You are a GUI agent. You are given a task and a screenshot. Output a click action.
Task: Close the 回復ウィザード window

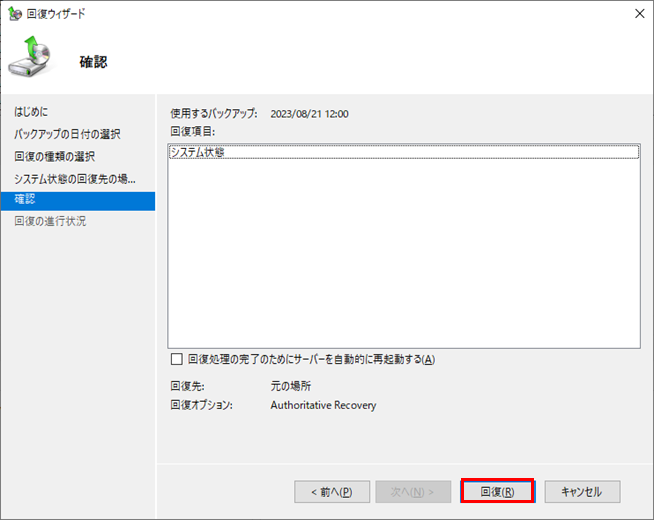[639, 14]
